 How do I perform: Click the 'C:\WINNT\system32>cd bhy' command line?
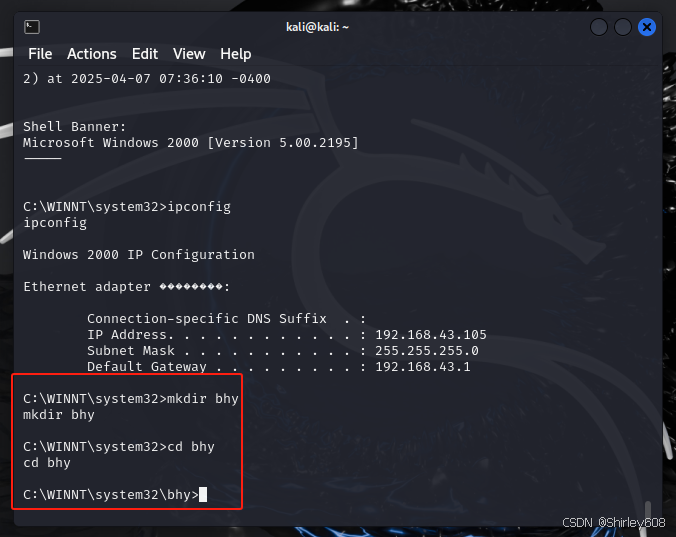click(119, 446)
